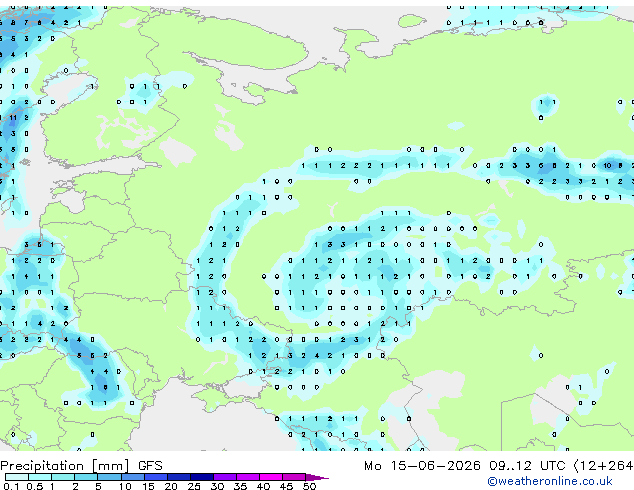Click the '0.5' legend scale label
The width and height of the screenshot is (634, 490).
click(x=35, y=486)
